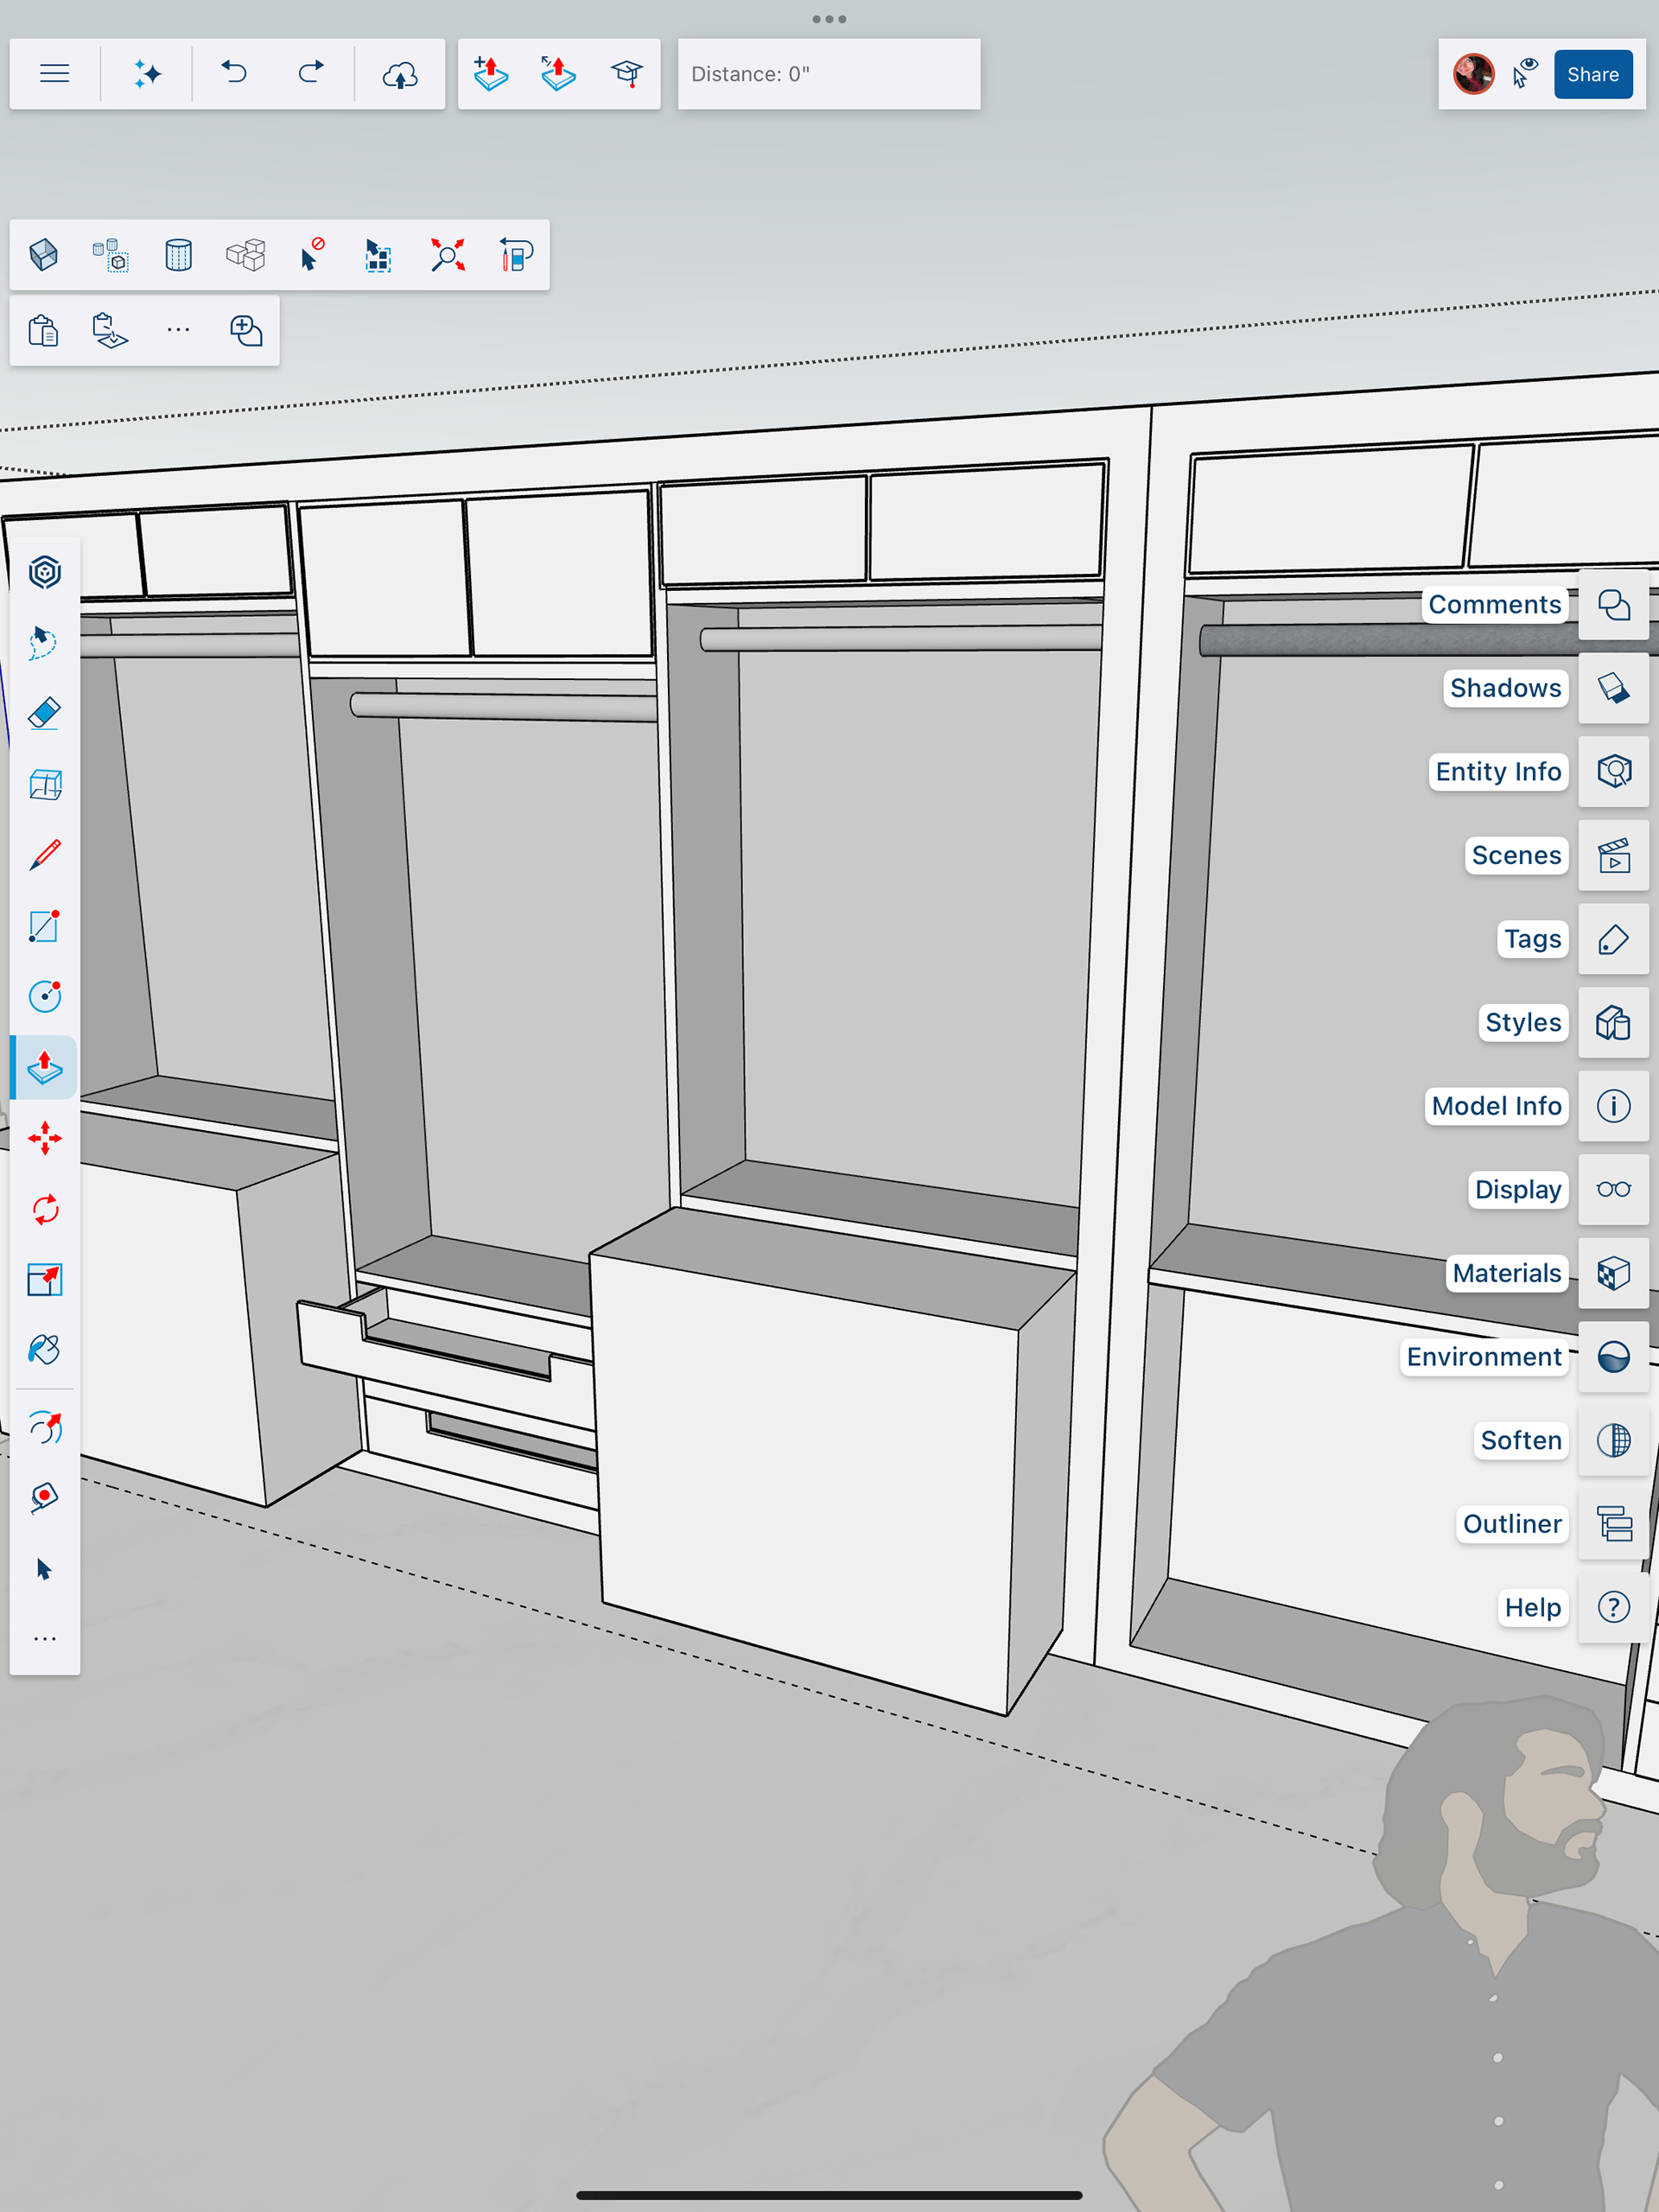
Task: Toggle the follow collaborators eye icon
Action: (x=1524, y=74)
